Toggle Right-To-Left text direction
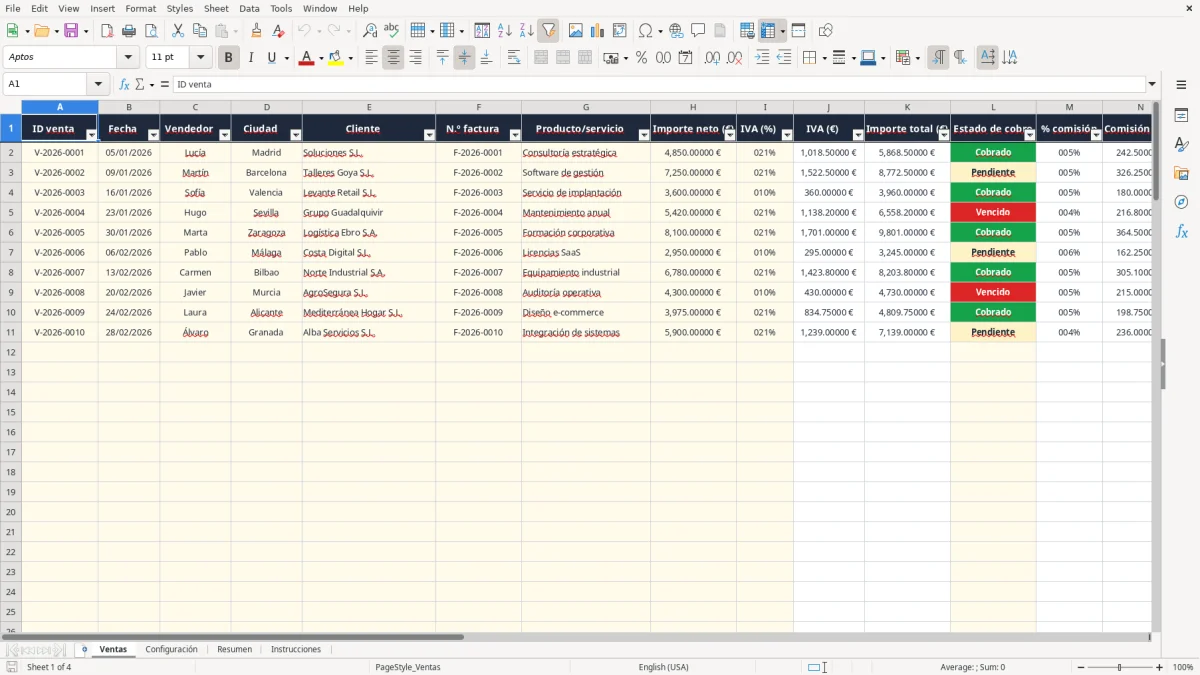This screenshot has height=675, width=1200. pos(960,58)
